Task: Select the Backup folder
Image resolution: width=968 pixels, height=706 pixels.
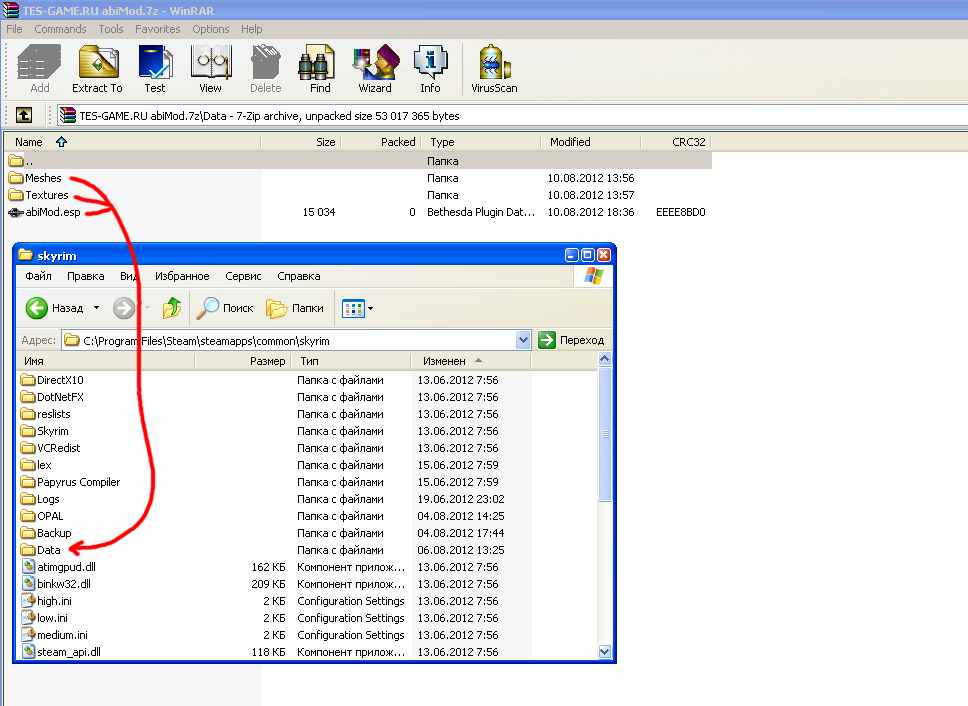Action: tap(46, 533)
